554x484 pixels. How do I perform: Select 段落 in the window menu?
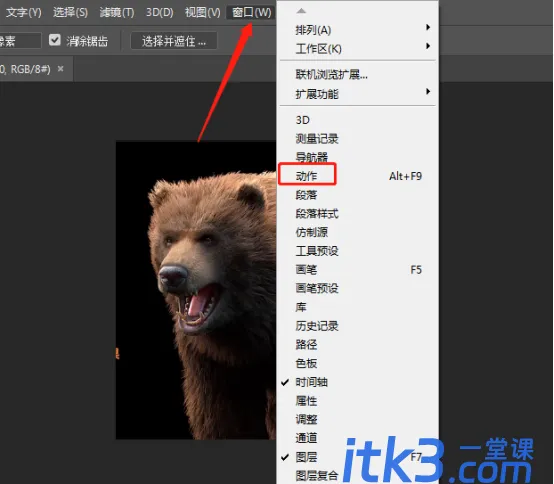tap(358, 195)
